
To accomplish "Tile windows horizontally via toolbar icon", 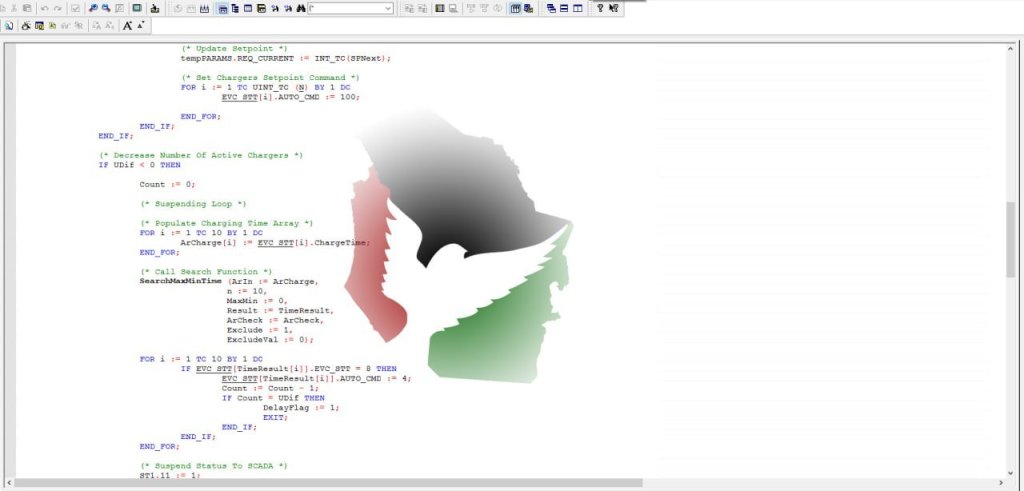I will coord(564,8).
